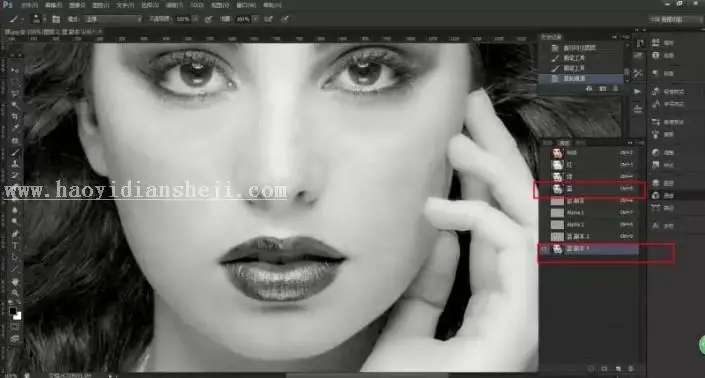Viewport: 705px width, 378px height.
Task: Click the RGB composite channel thumbnail
Action: click(x=558, y=153)
